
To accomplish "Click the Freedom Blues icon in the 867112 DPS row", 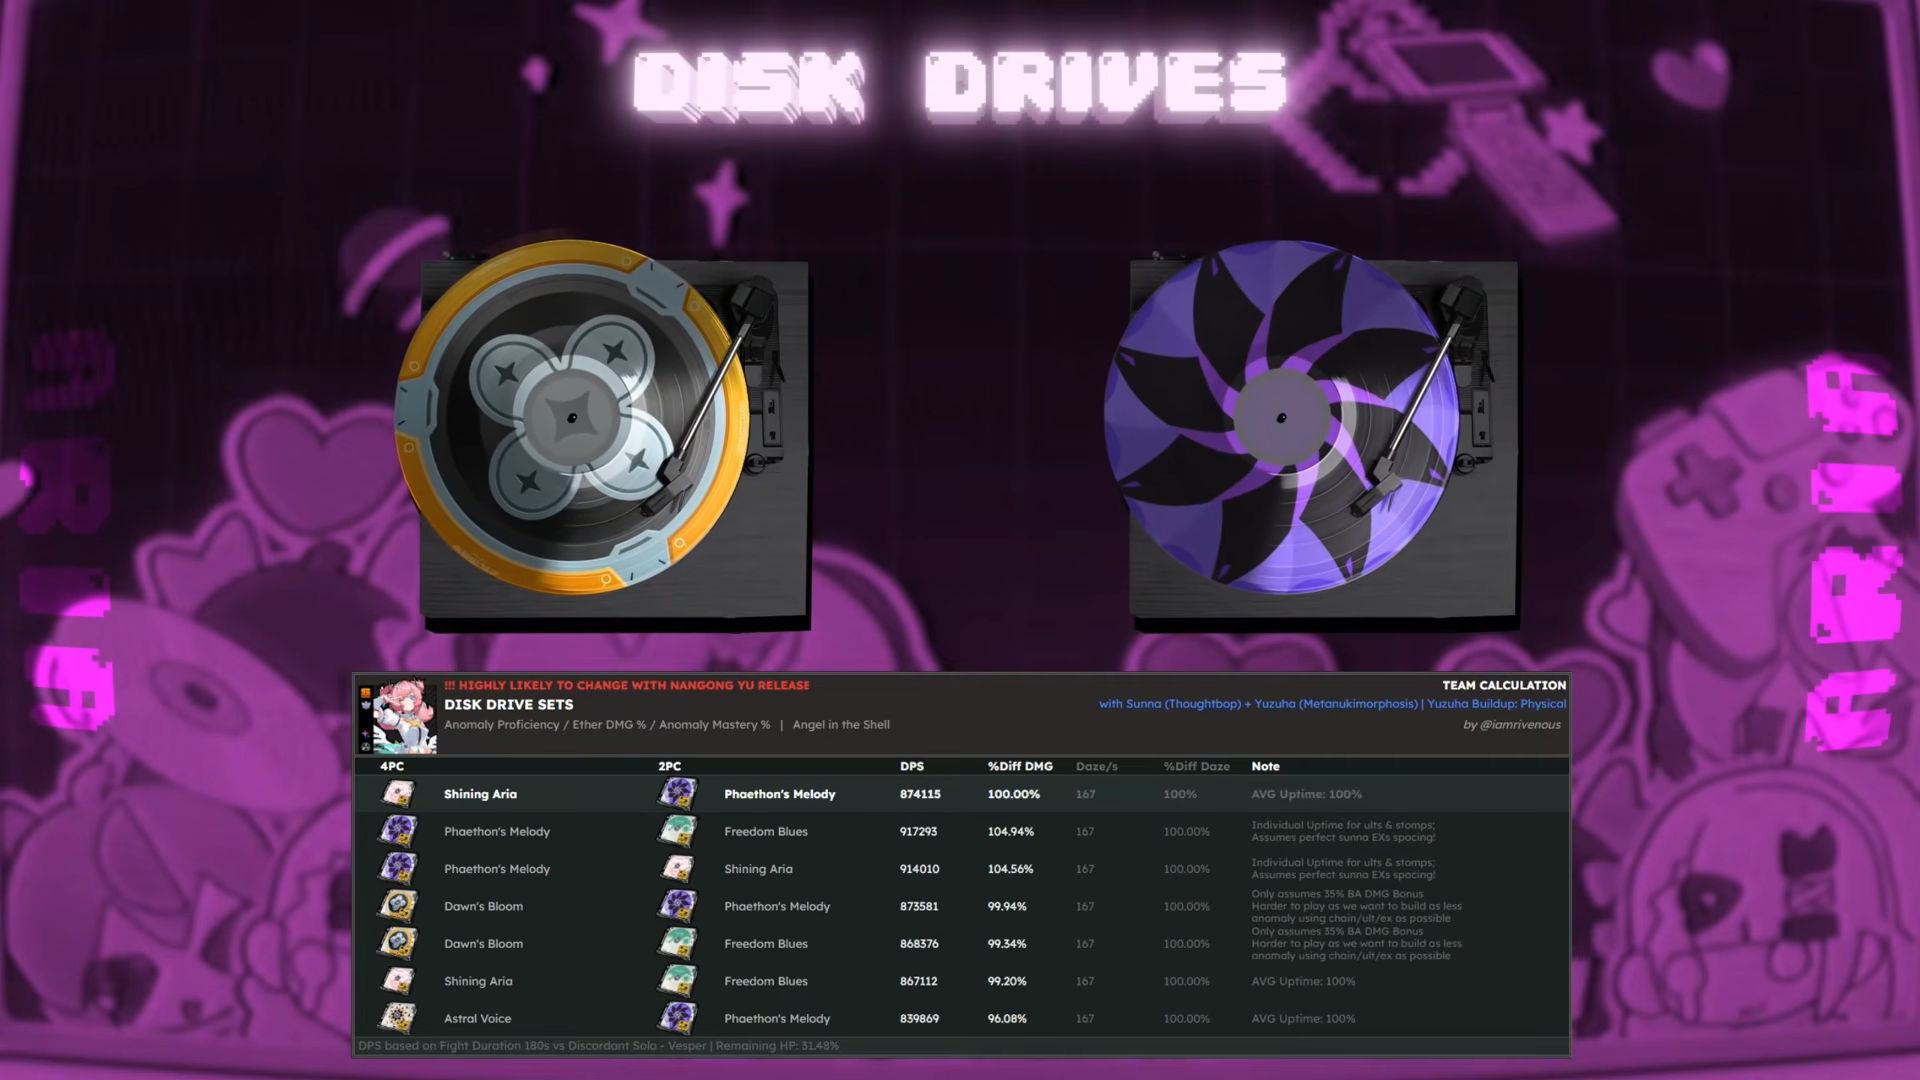I will 677,981.
